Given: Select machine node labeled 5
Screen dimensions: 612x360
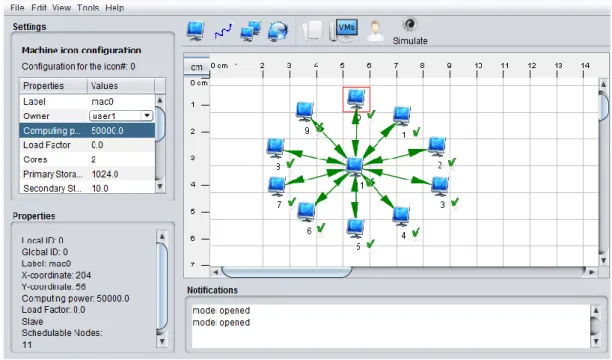Looking at the screenshot, I should click(x=355, y=228).
